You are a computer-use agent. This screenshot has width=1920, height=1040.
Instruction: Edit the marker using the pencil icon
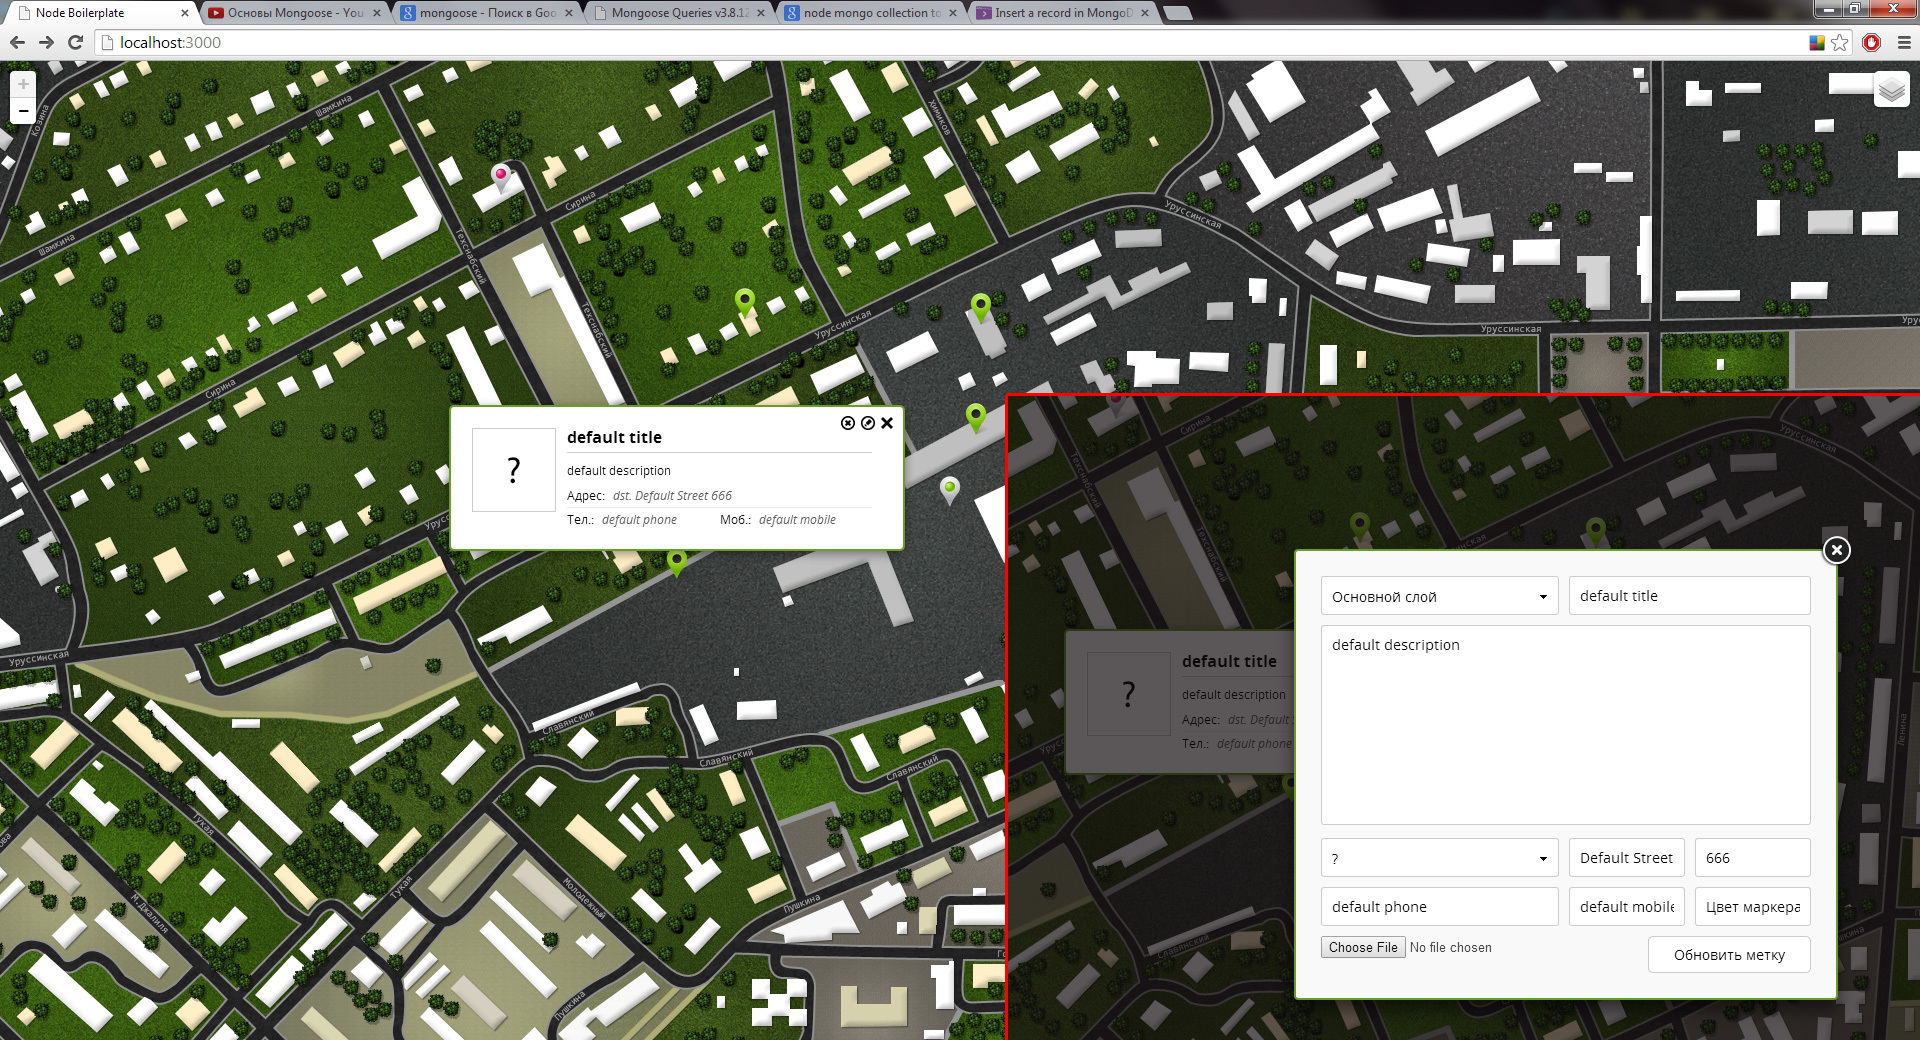866,423
